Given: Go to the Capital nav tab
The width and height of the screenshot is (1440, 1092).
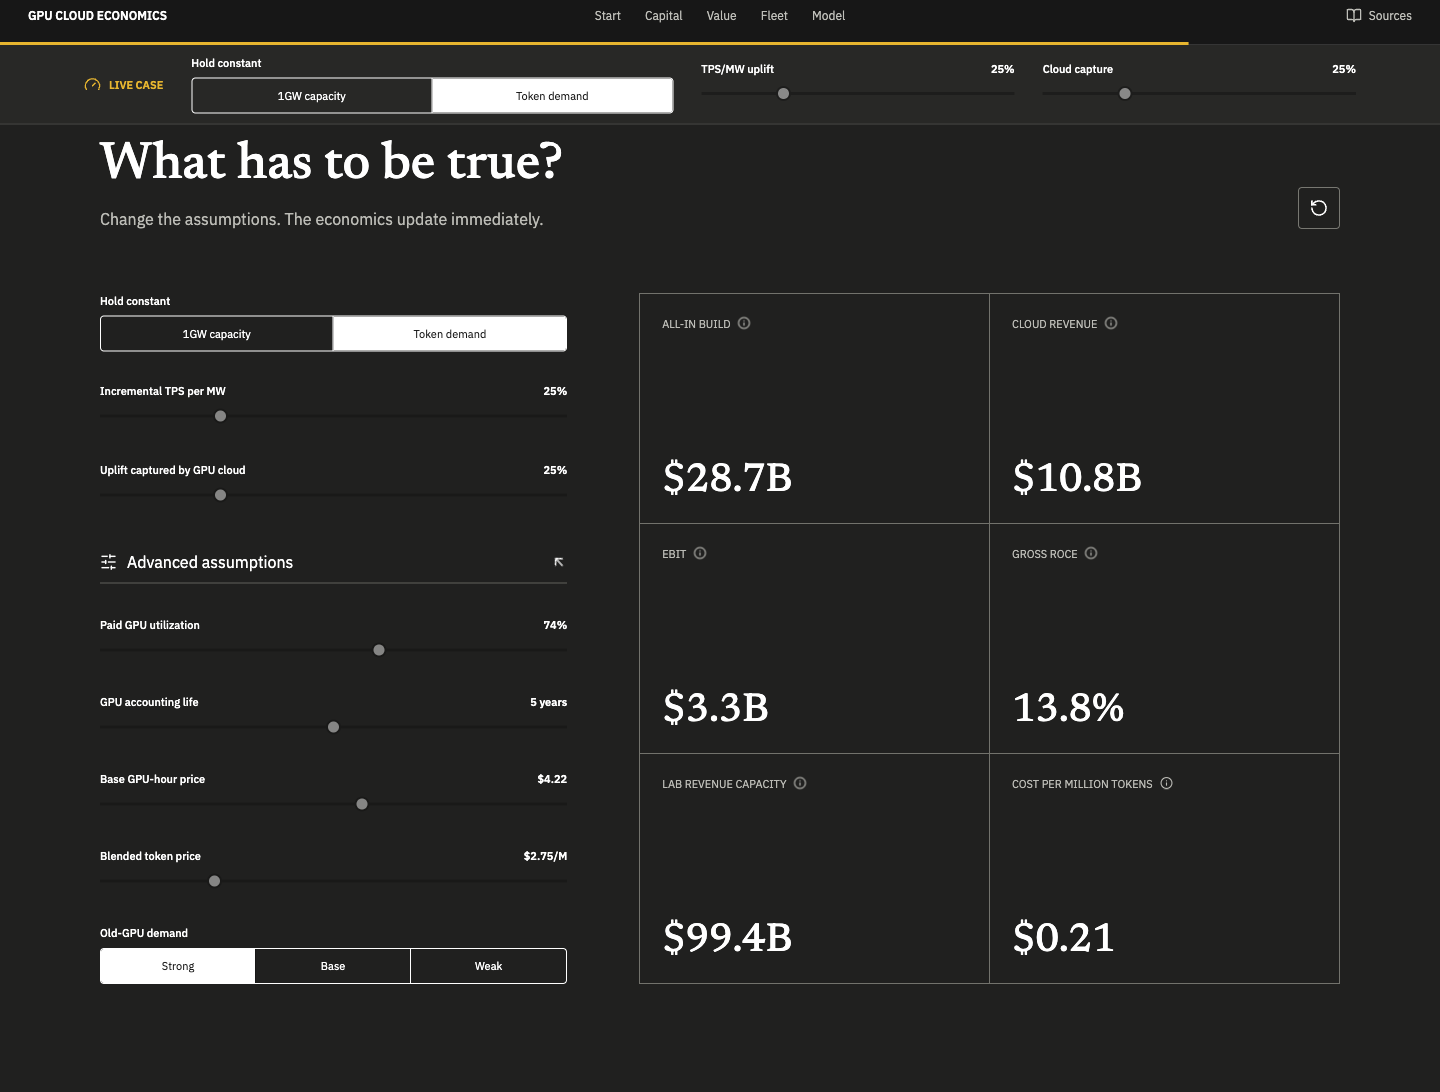Looking at the screenshot, I should [x=663, y=16].
